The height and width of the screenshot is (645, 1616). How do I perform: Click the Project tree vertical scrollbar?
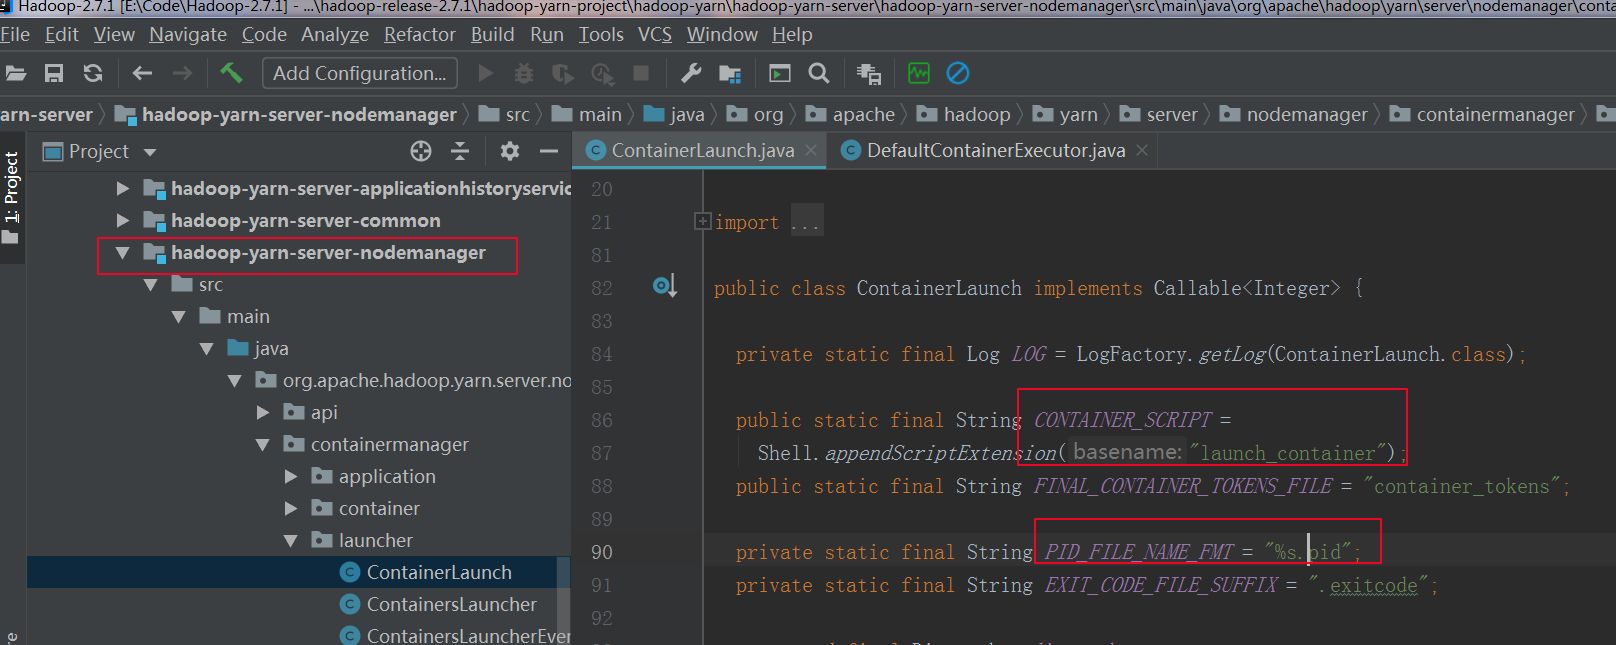(564, 600)
